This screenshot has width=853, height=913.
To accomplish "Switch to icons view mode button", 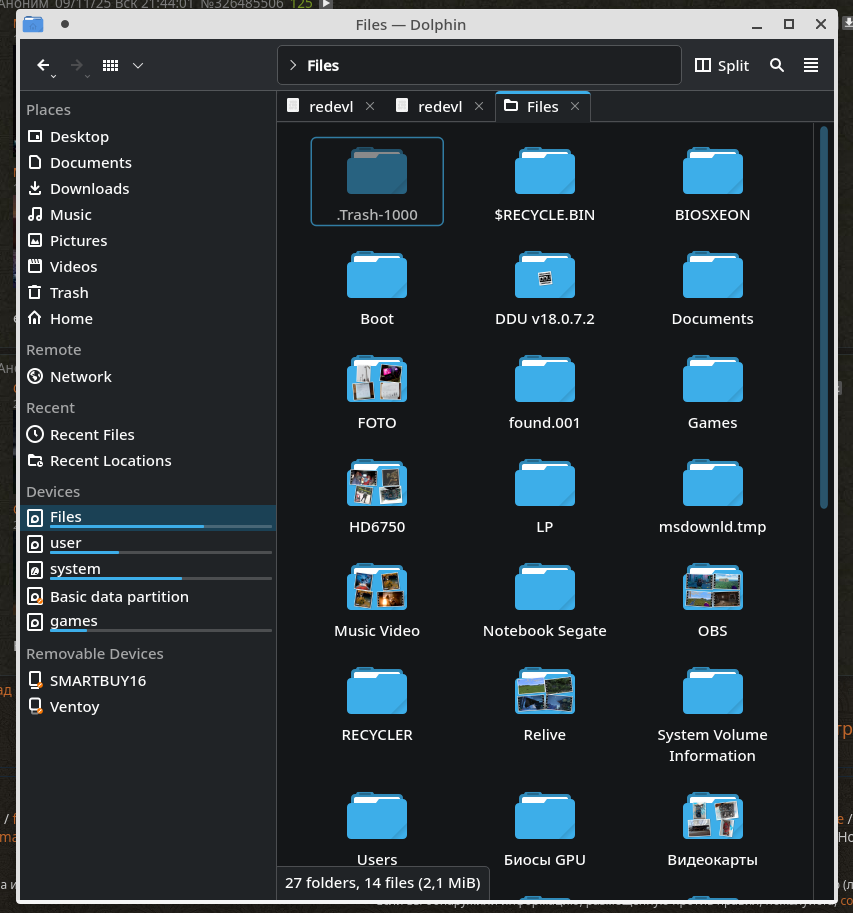I will (111, 65).
